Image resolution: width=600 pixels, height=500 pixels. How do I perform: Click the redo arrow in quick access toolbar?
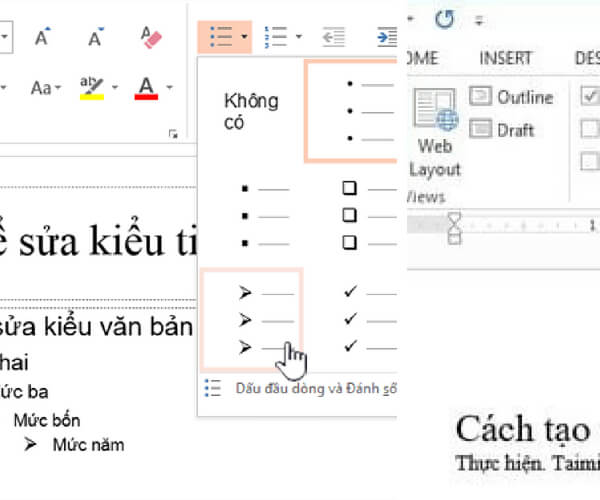(x=444, y=18)
